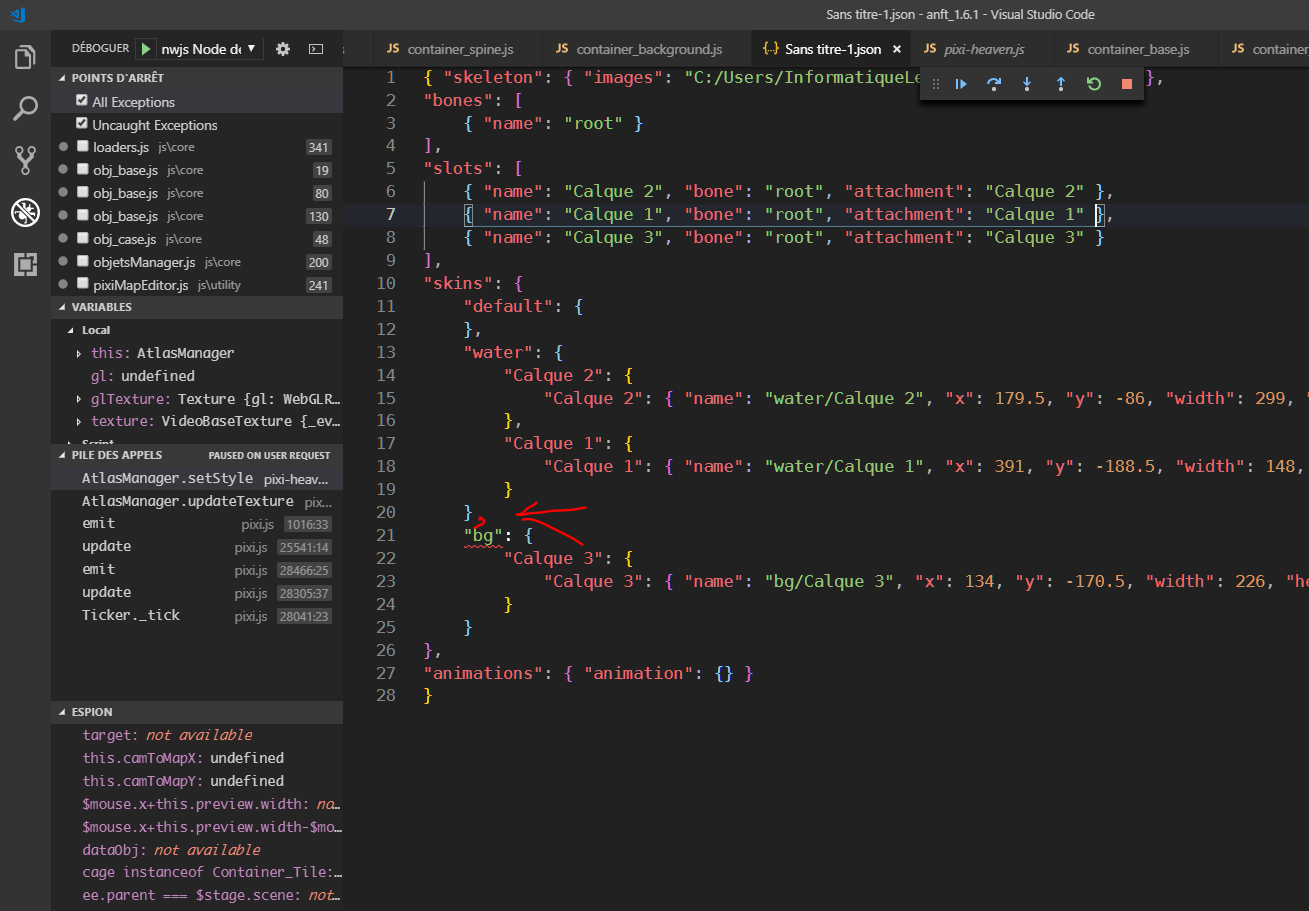Select update frame at pixi.js 28305:37
Image resolution: width=1309 pixels, height=911 pixels.
tap(197, 592)
